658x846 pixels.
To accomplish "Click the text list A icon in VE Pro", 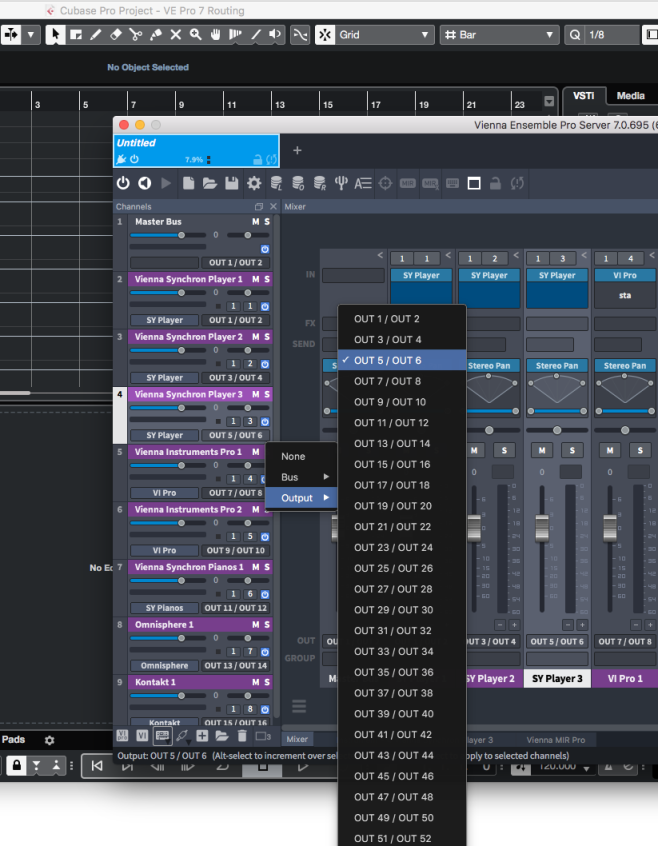I will pos(363,183).
